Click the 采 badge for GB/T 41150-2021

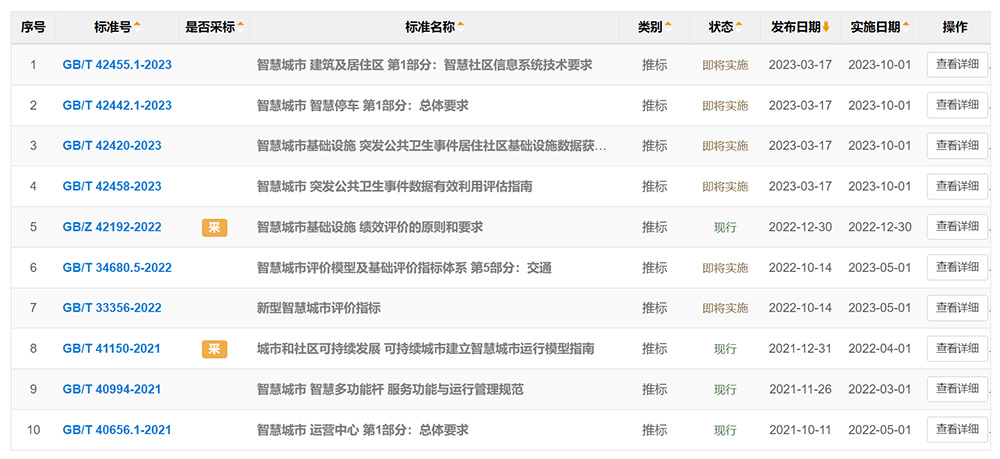tap(214, 349)
